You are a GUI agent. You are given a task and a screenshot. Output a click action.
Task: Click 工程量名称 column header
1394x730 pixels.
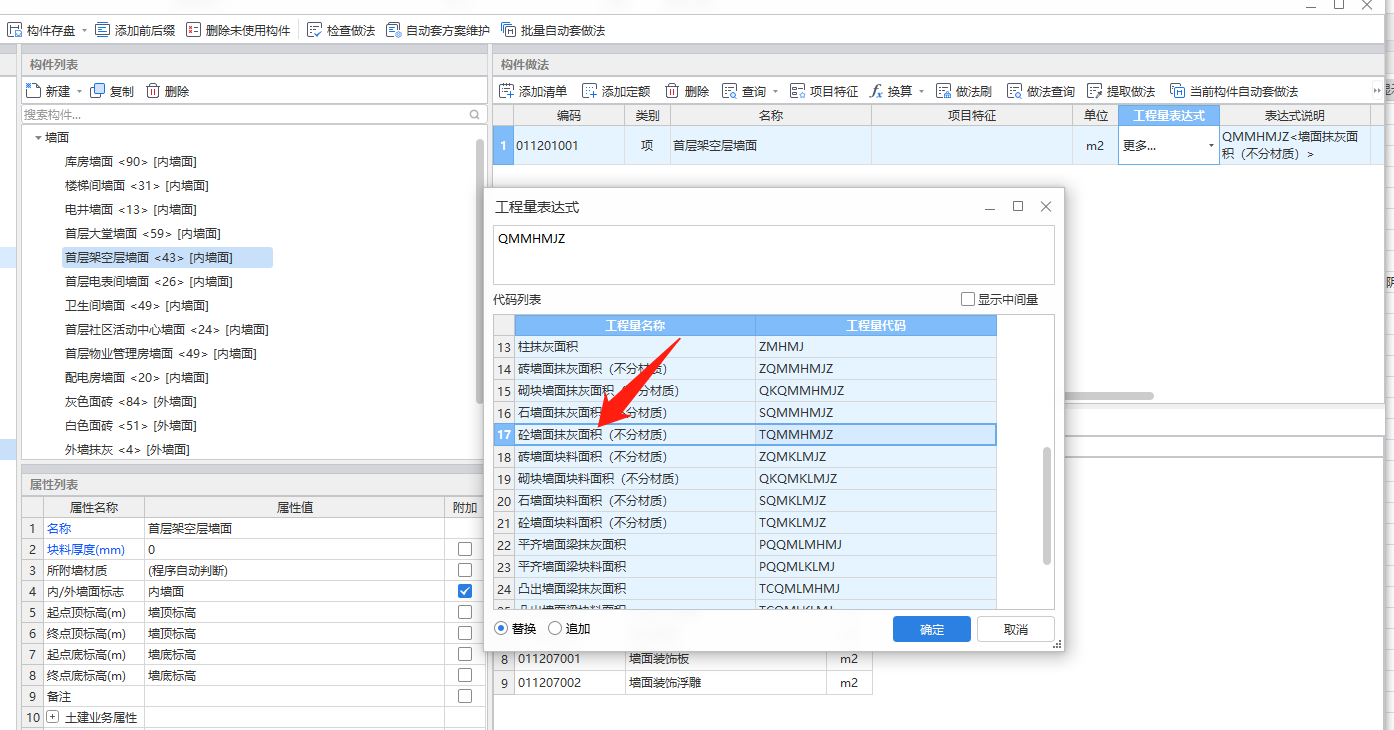click(x=635, y=325)
